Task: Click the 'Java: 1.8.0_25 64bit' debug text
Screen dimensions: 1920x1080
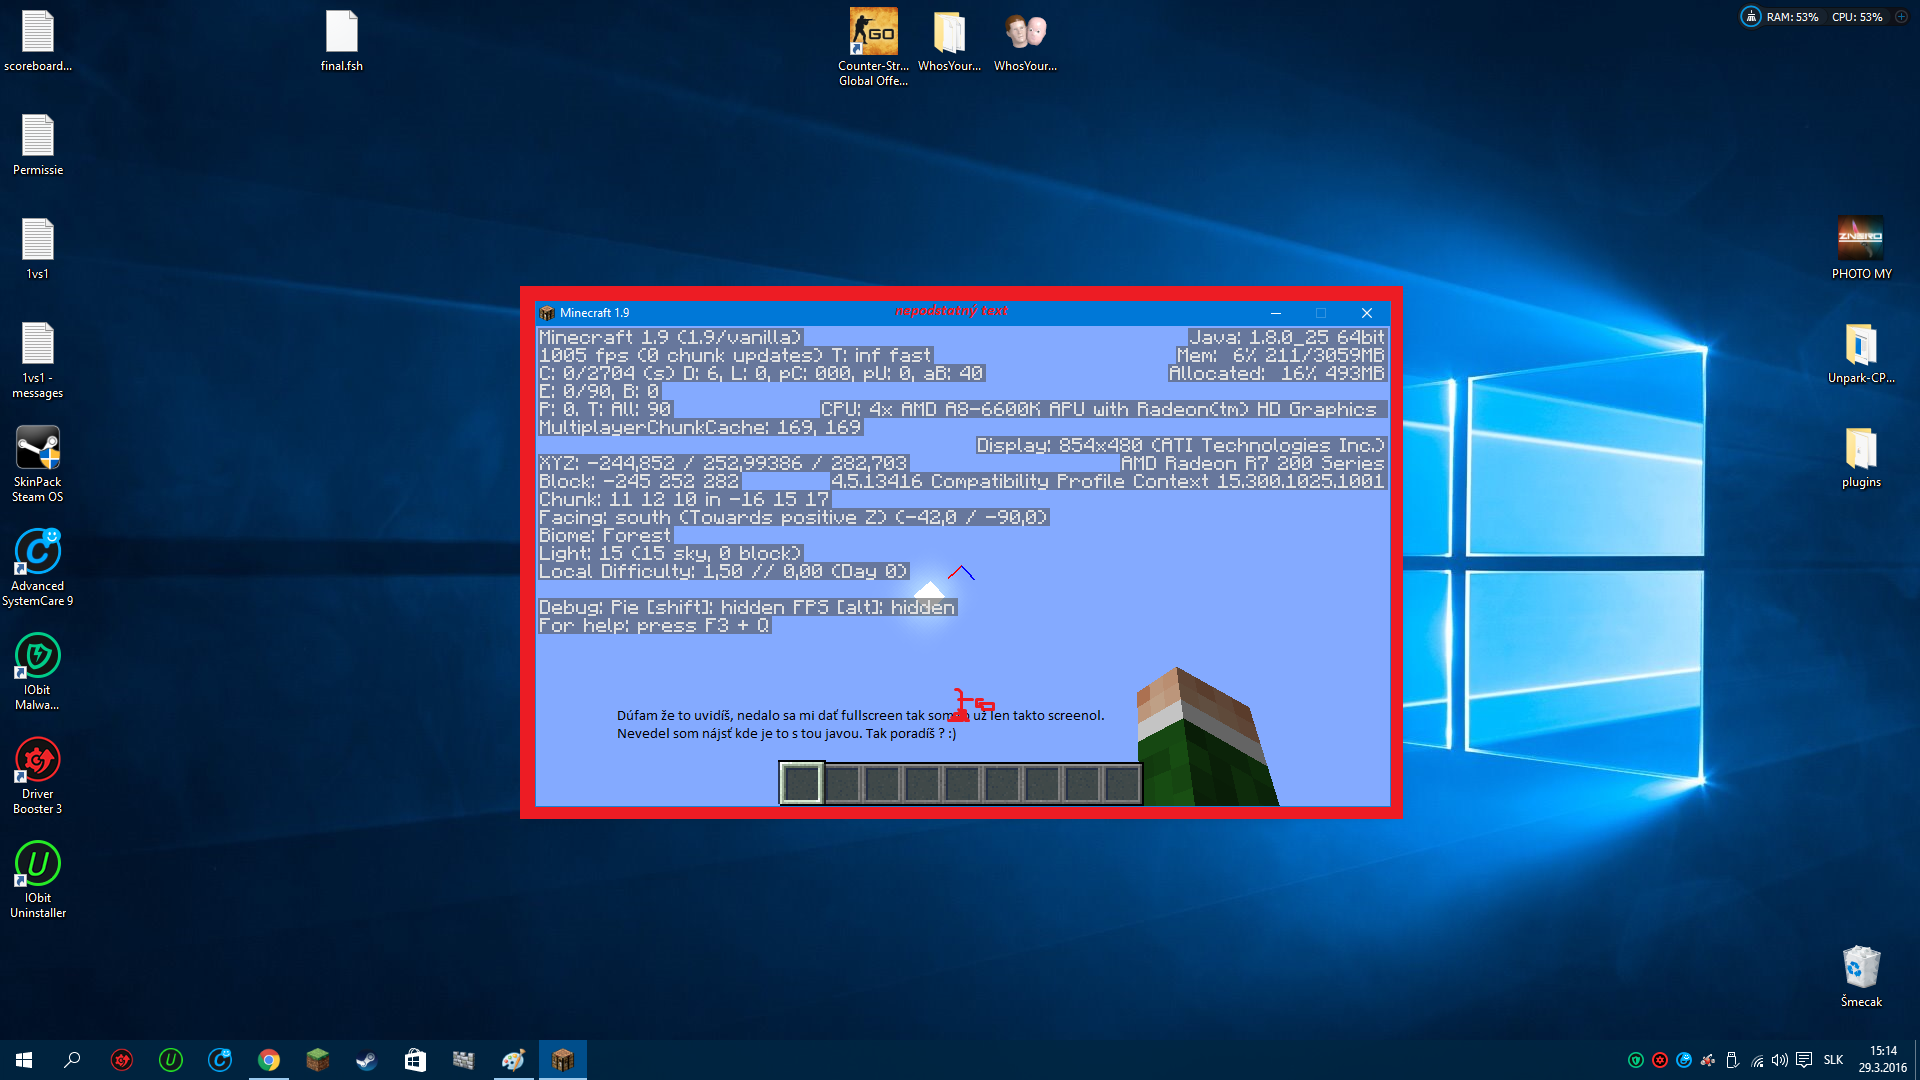Action: 1287,338
